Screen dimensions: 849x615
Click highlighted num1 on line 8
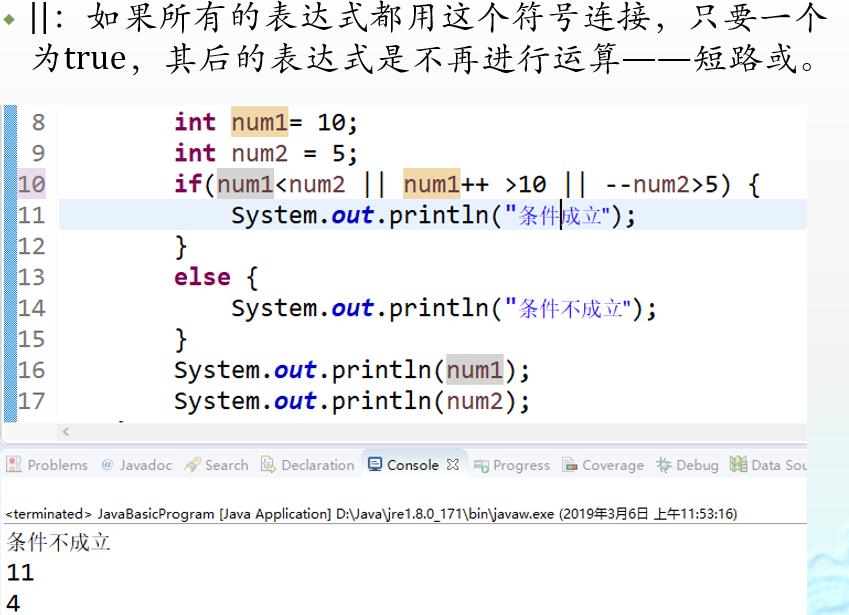coord(259,122)
